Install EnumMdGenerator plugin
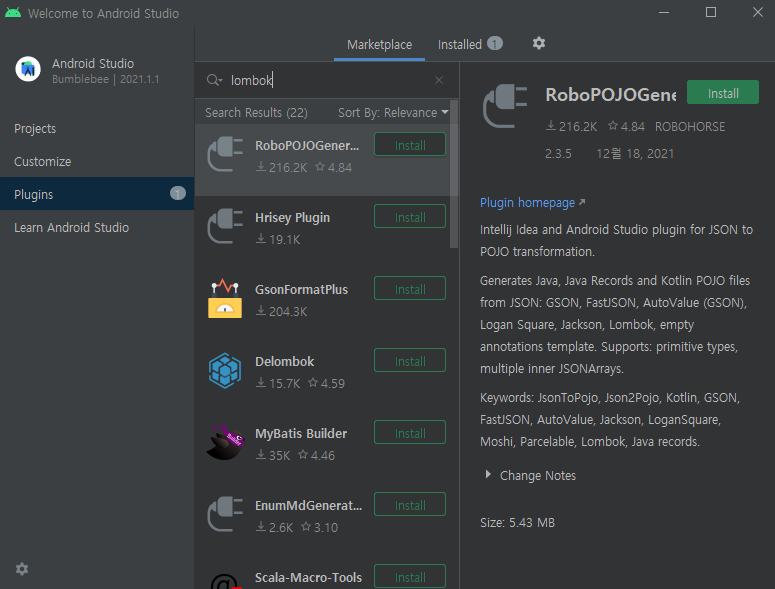The height and width of the screenshot is (589, 775). 410,505
